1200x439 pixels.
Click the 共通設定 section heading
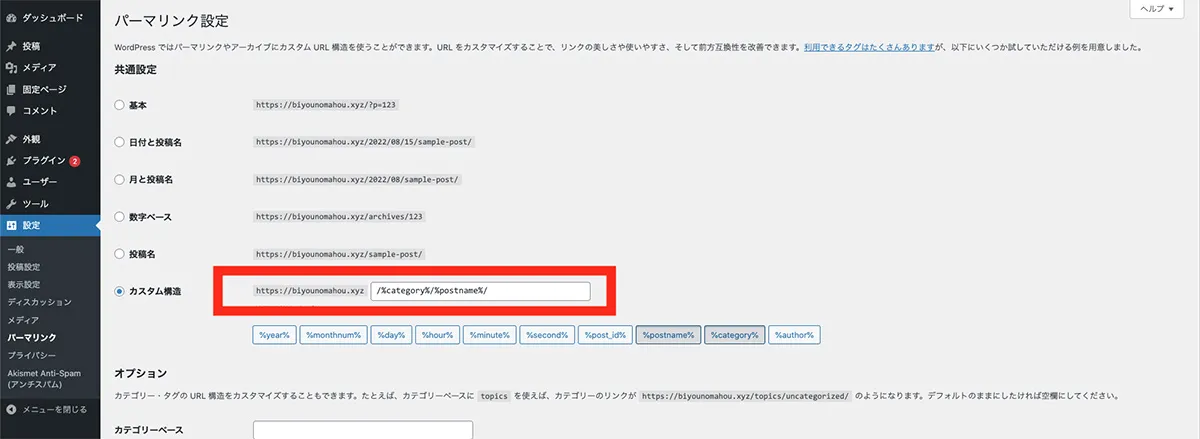pos(135,70)
